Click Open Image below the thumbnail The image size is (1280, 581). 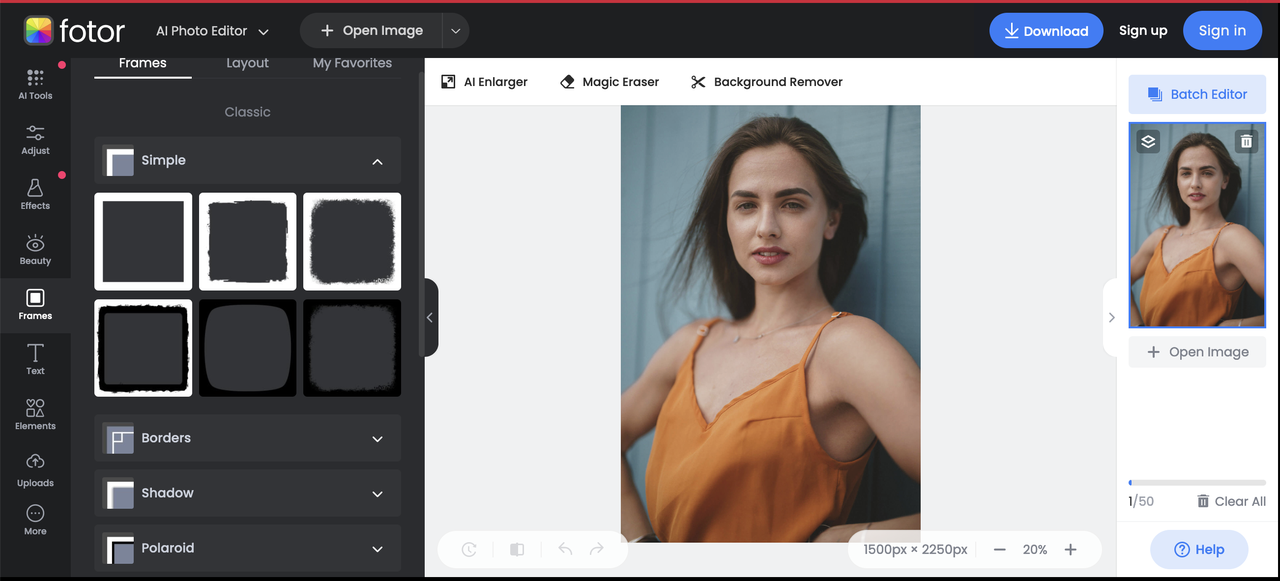coord(1197,352)
